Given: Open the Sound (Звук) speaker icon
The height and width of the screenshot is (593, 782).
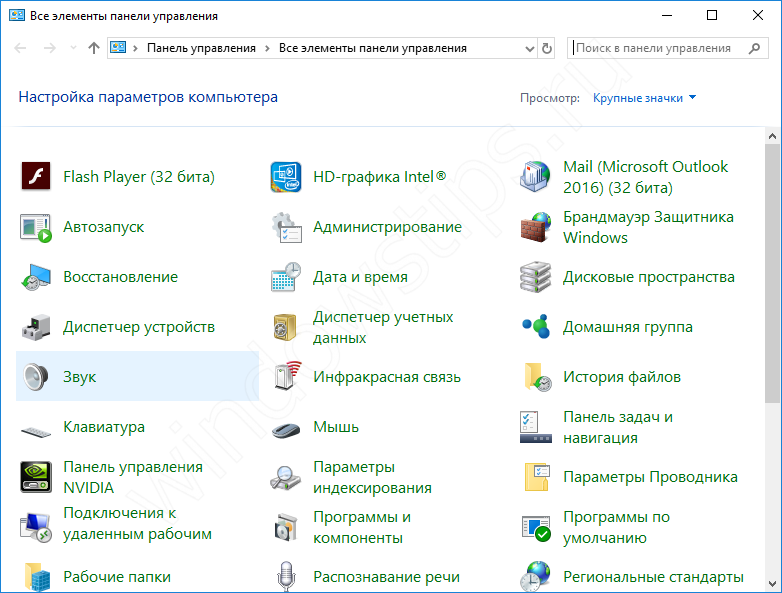Looking at the screenshot, I should pos(36,377).
